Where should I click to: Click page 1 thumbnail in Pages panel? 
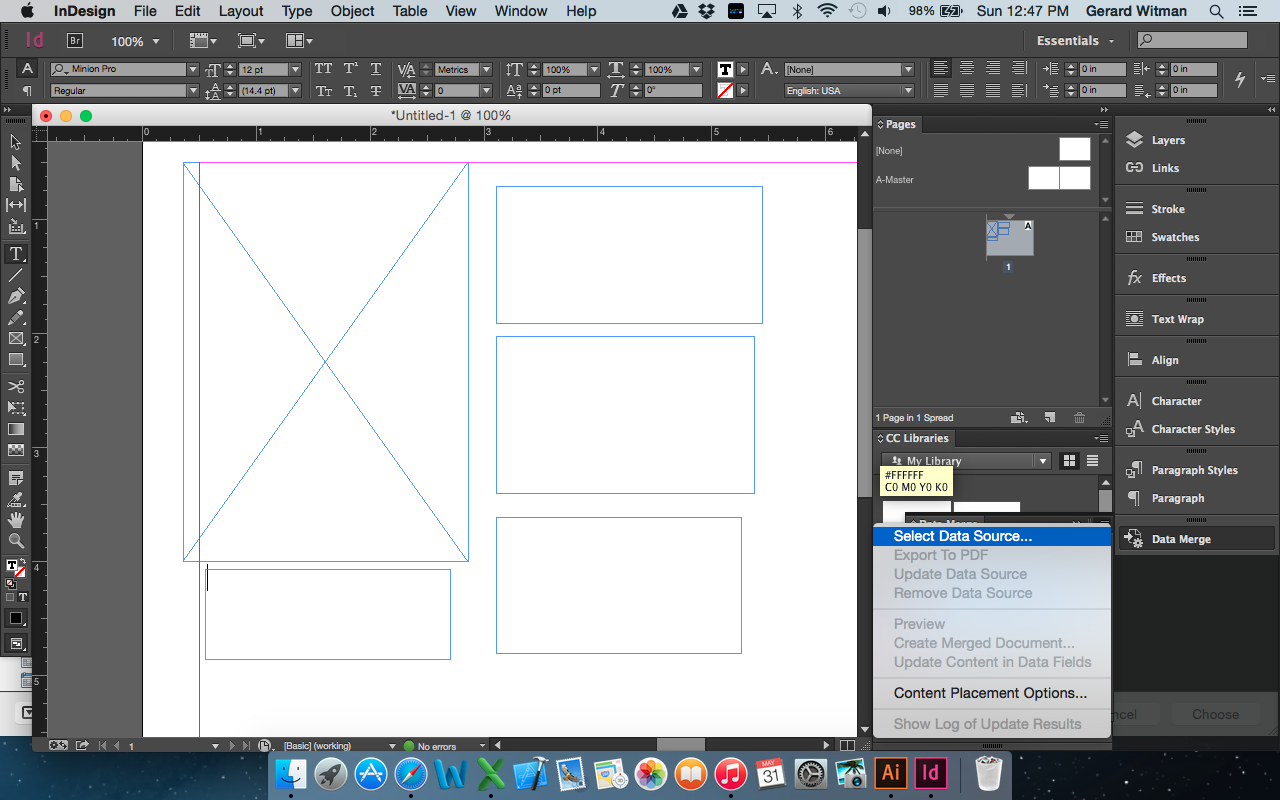tap(1009, 239)
